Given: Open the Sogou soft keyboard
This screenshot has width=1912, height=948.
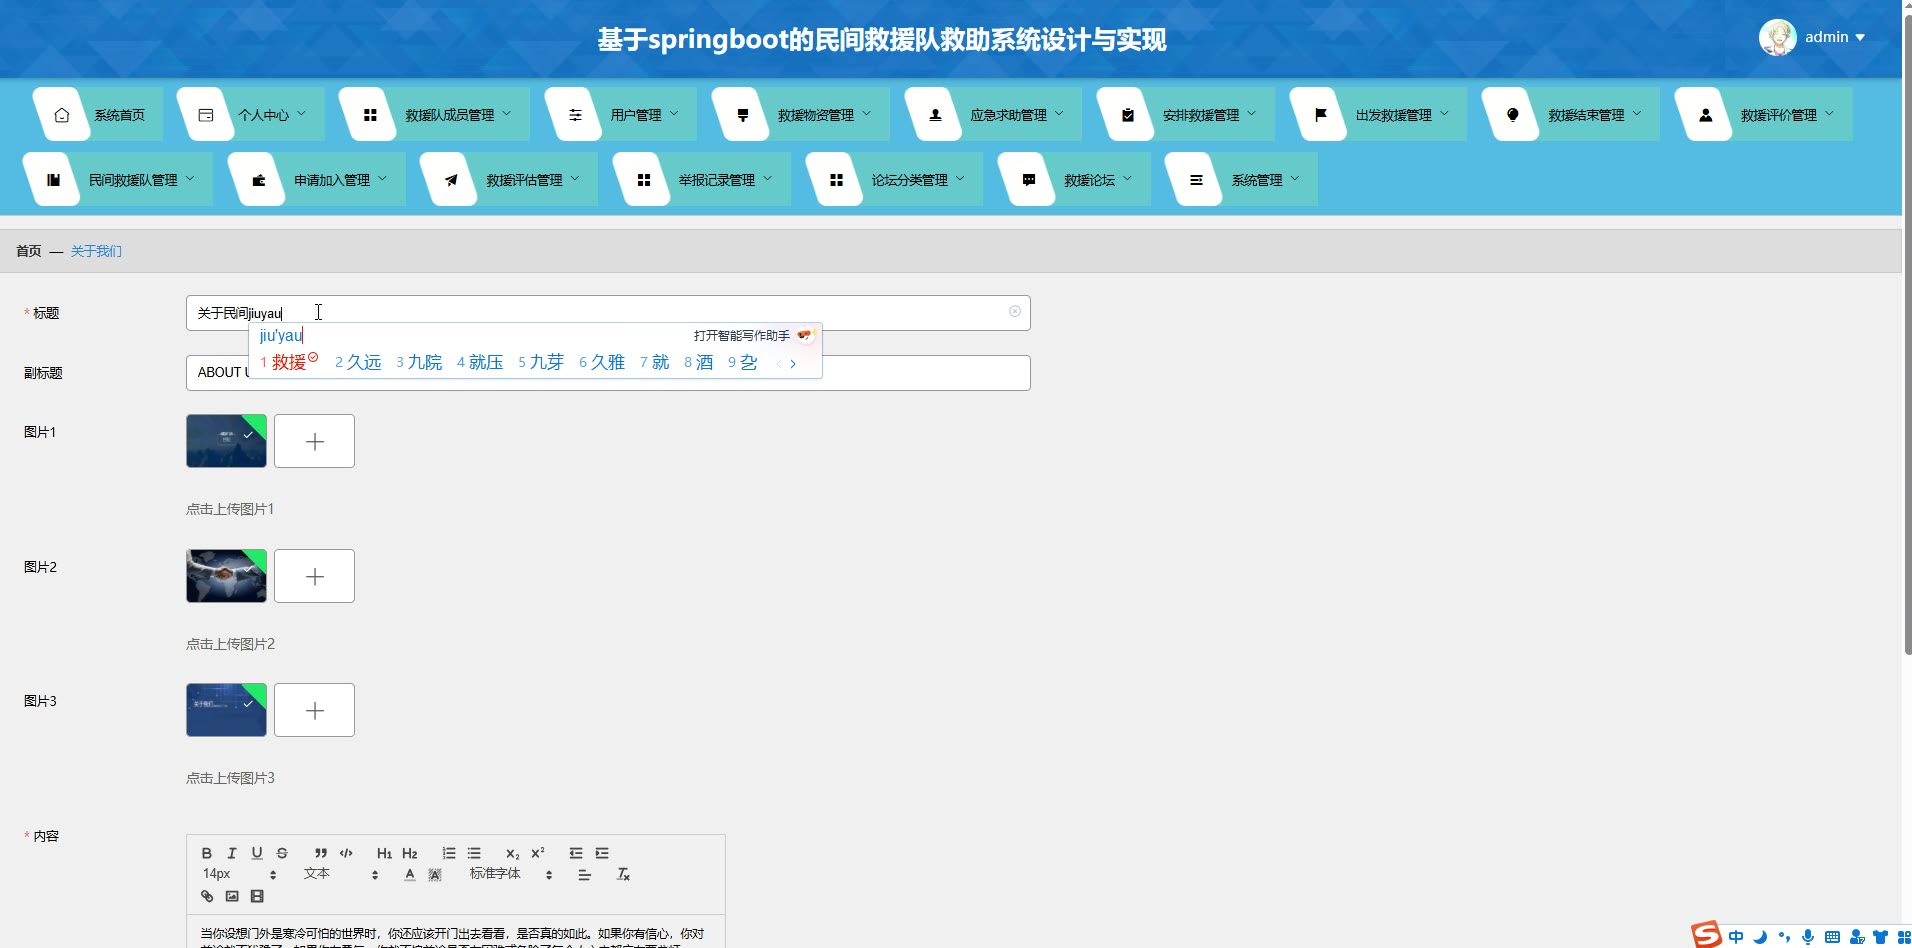Looking at the screenshot, I should (x=1832, y=937).
